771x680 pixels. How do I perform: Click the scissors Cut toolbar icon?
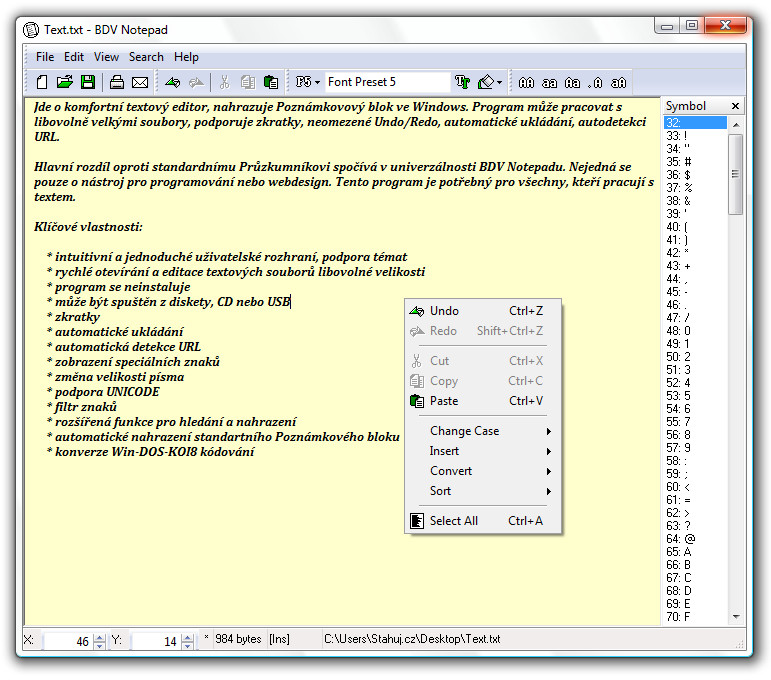225,82
